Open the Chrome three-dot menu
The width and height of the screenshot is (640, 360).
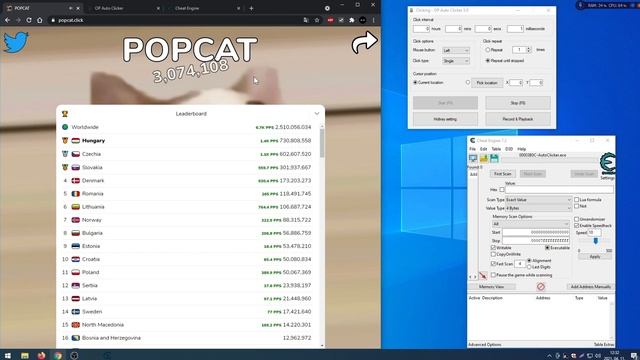point(373,20)
